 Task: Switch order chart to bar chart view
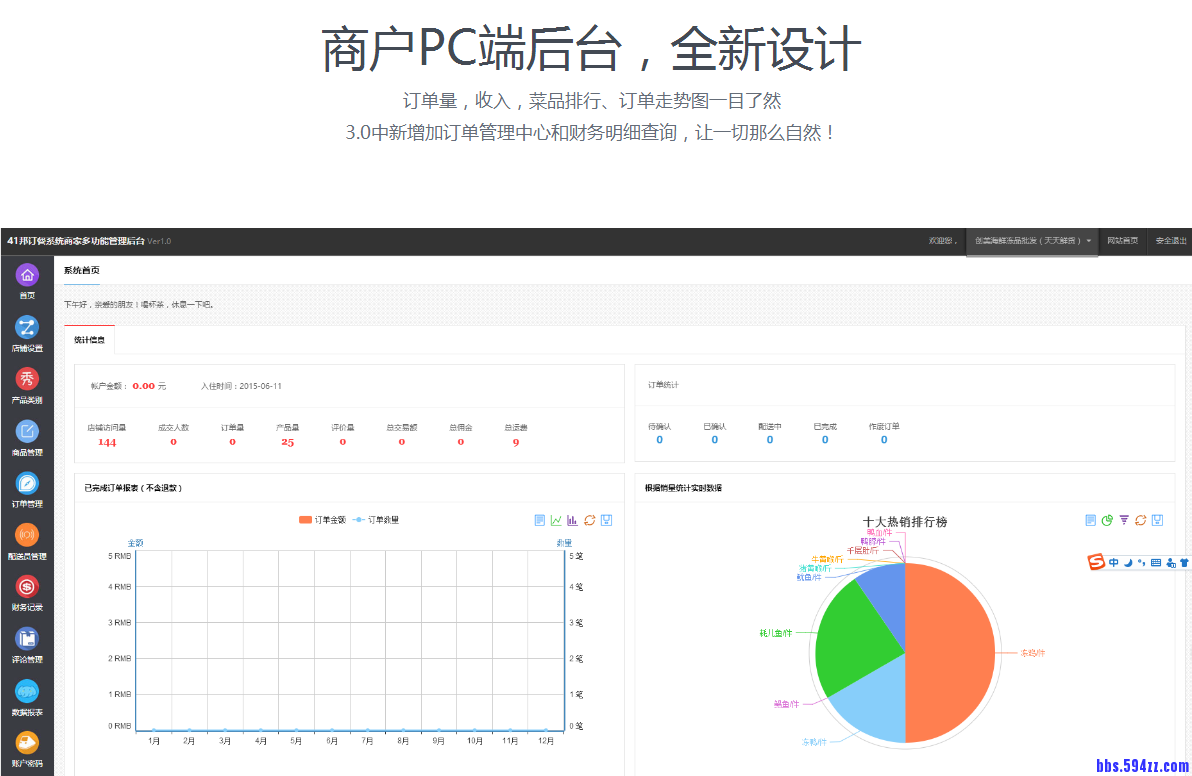point(573,520)
